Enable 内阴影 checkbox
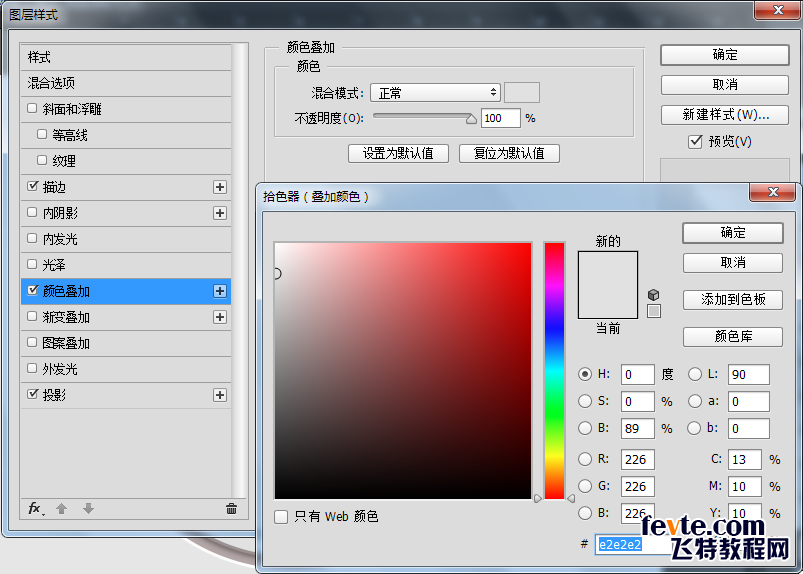This screenshot has height=574, width=803. click(32, 212)
